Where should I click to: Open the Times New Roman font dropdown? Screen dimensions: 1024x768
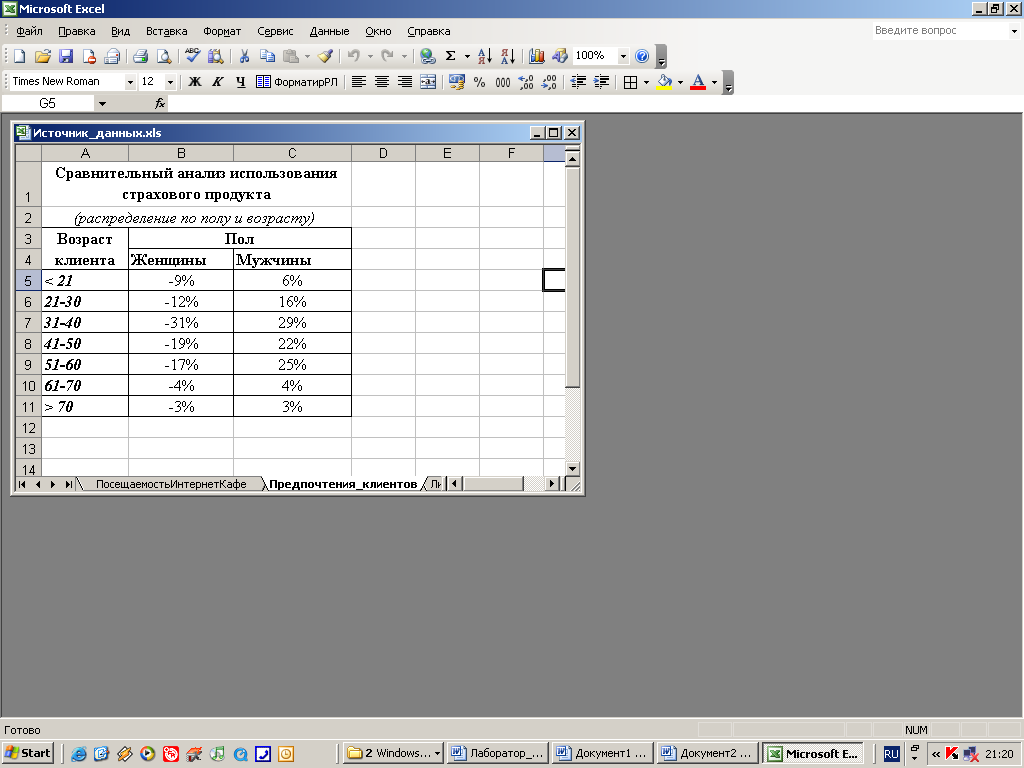tap(130, 82)
